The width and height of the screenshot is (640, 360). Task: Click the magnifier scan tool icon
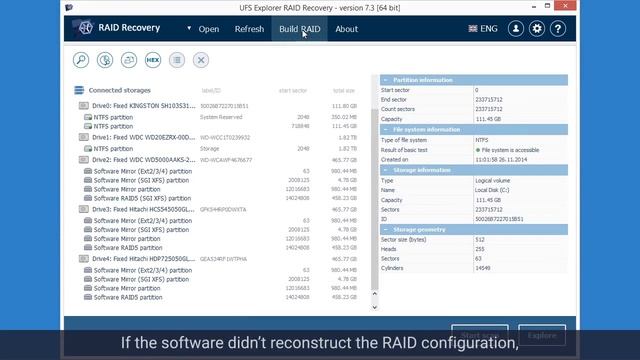click(81, 60)
